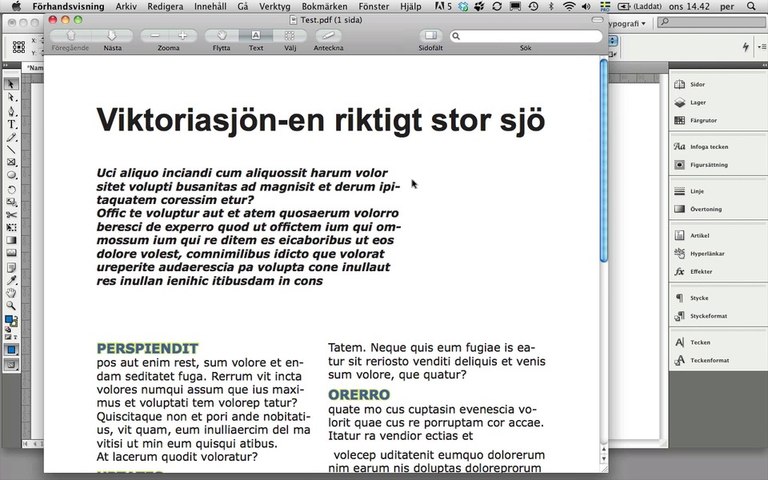This screenshot has width=768, height=480.
Task: Click the scroll down arrow in Preview
Action: click(x=604, y=458)
